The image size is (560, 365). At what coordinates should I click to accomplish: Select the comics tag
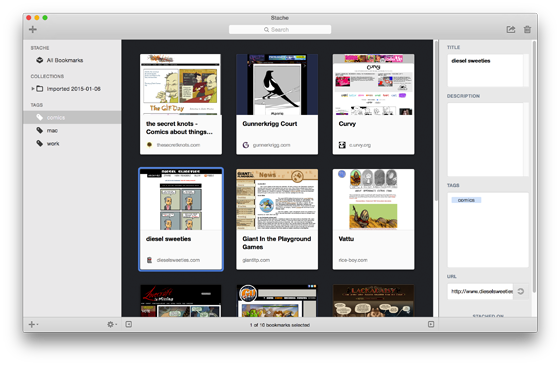(x=72, y=118)
